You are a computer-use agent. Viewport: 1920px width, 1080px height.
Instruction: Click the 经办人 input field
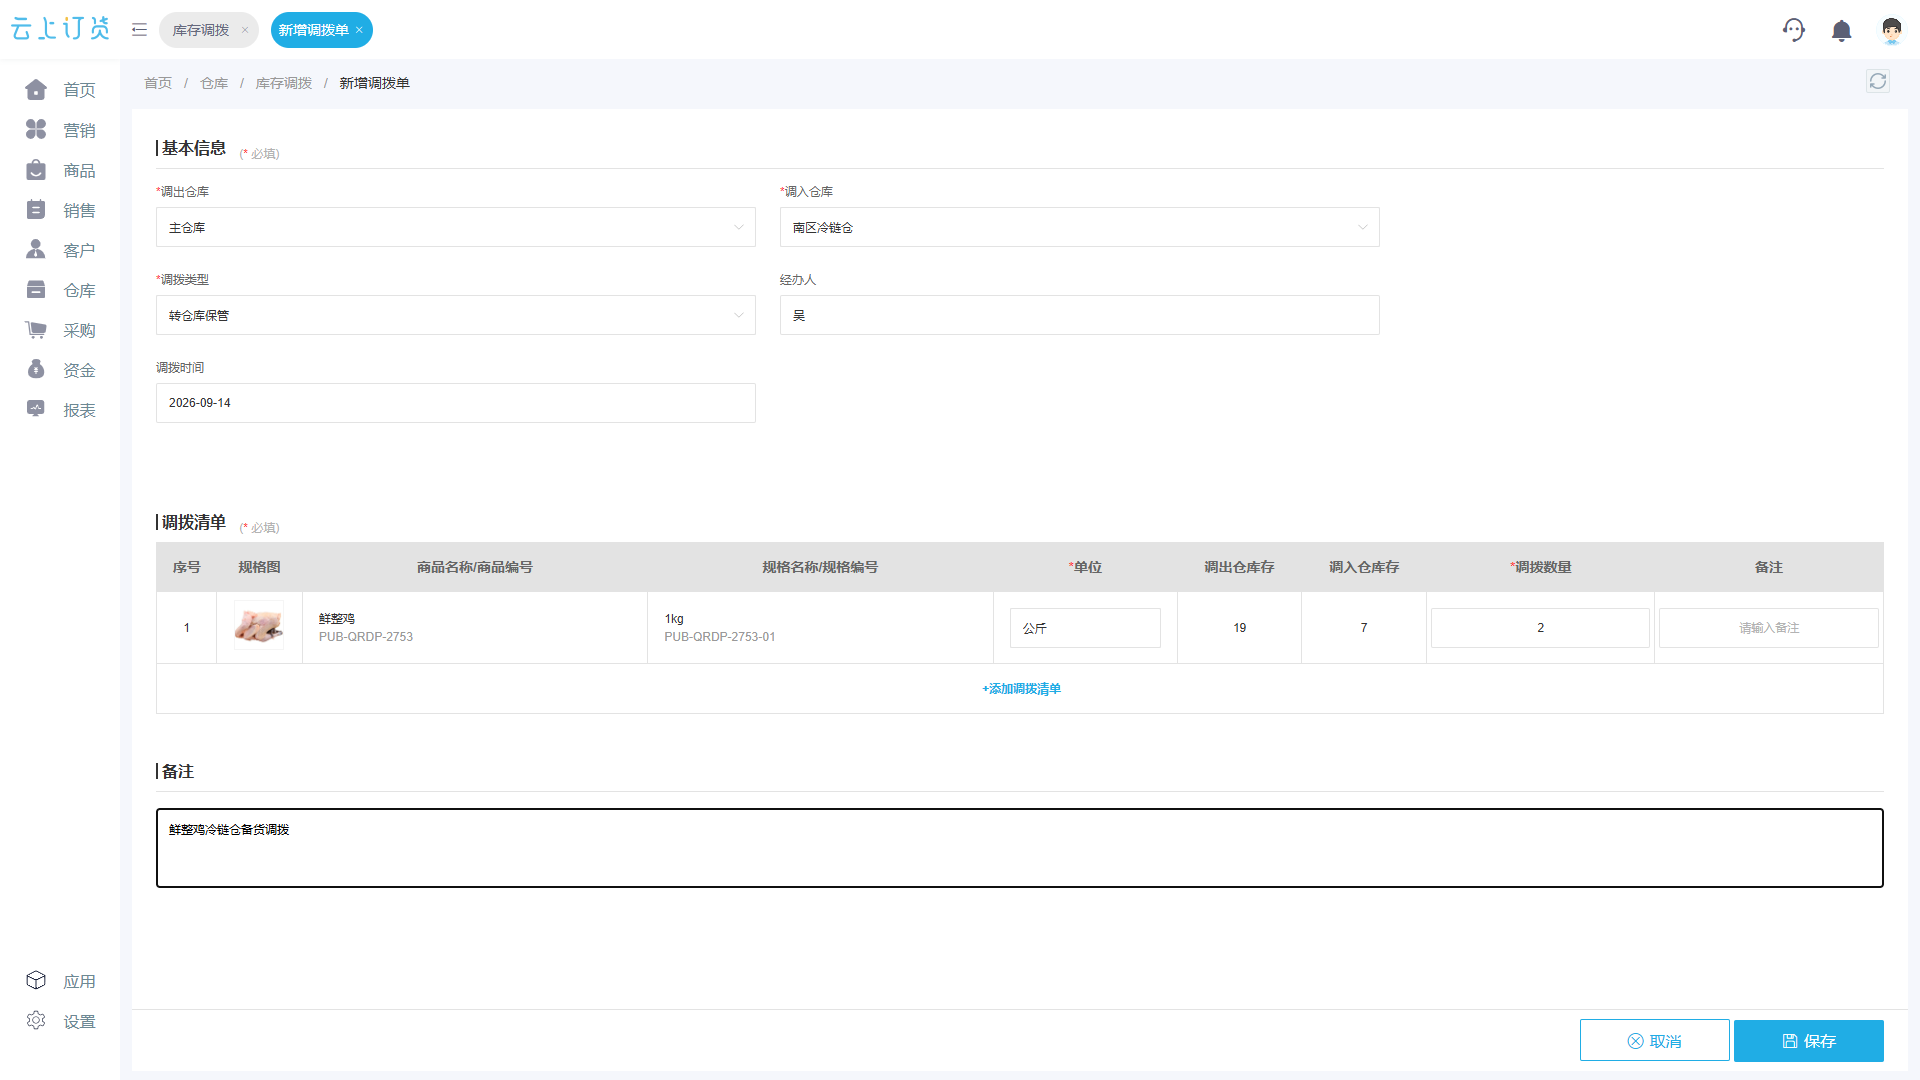point(1080,315)
